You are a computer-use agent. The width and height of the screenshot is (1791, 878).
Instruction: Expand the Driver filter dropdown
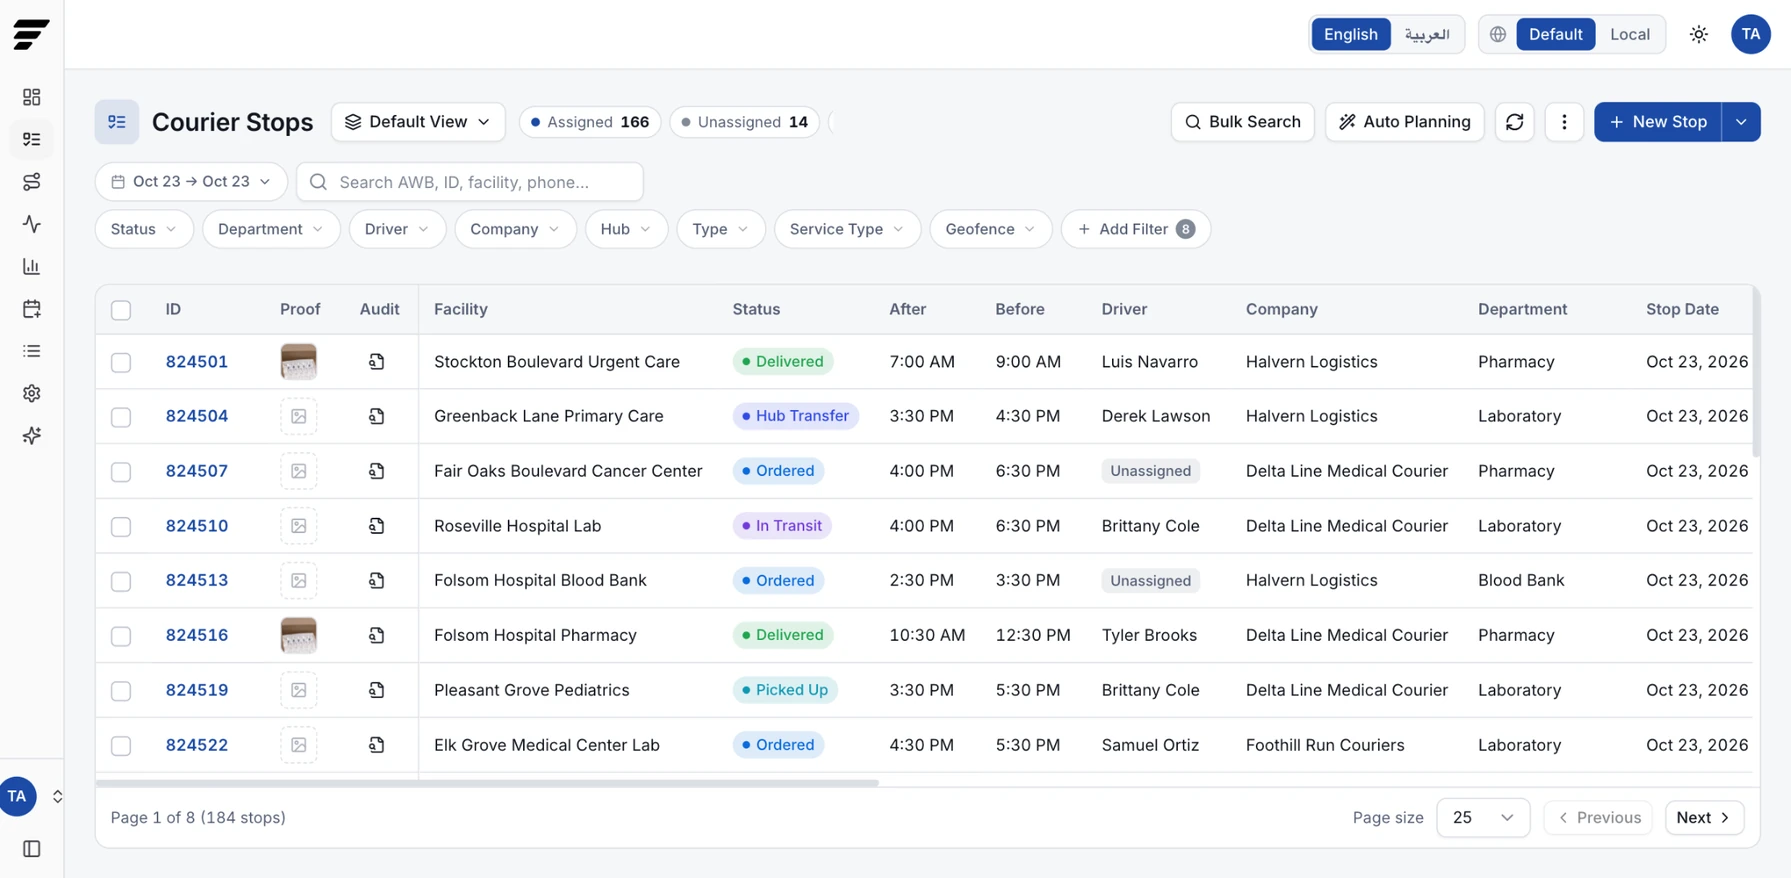pyautogui.click(x=397, y=229)
